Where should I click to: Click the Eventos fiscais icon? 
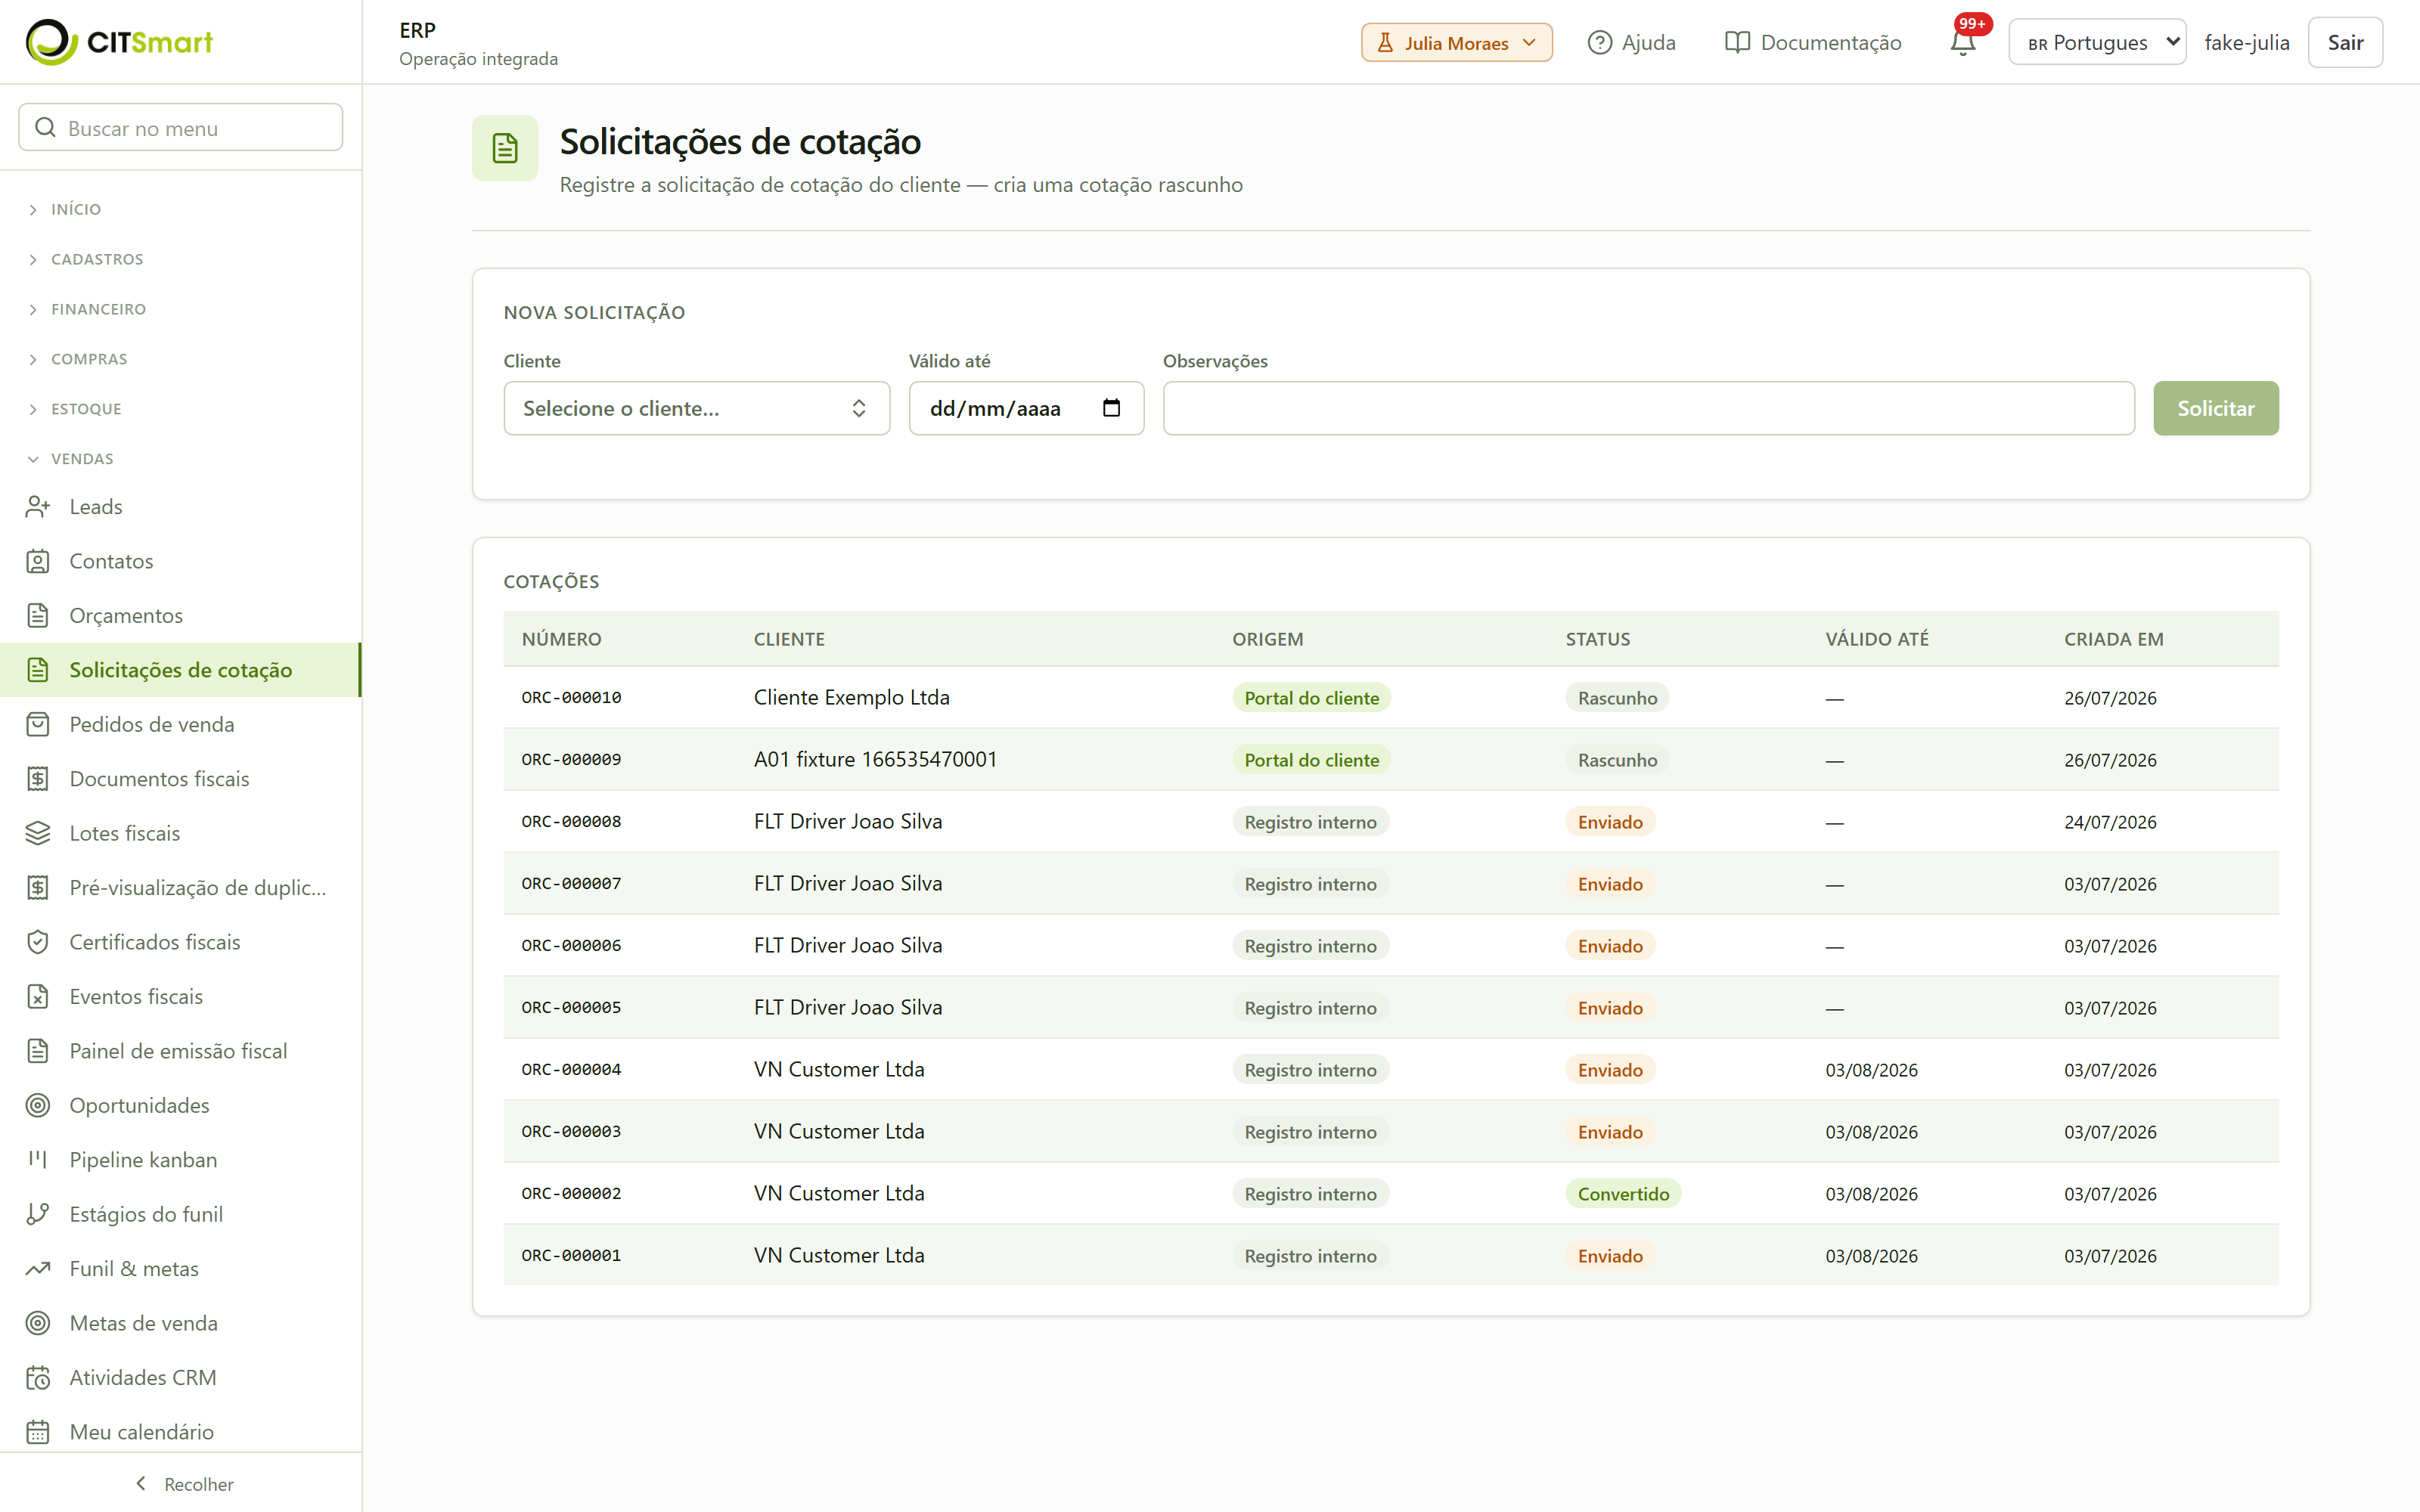tap(38, 997)
